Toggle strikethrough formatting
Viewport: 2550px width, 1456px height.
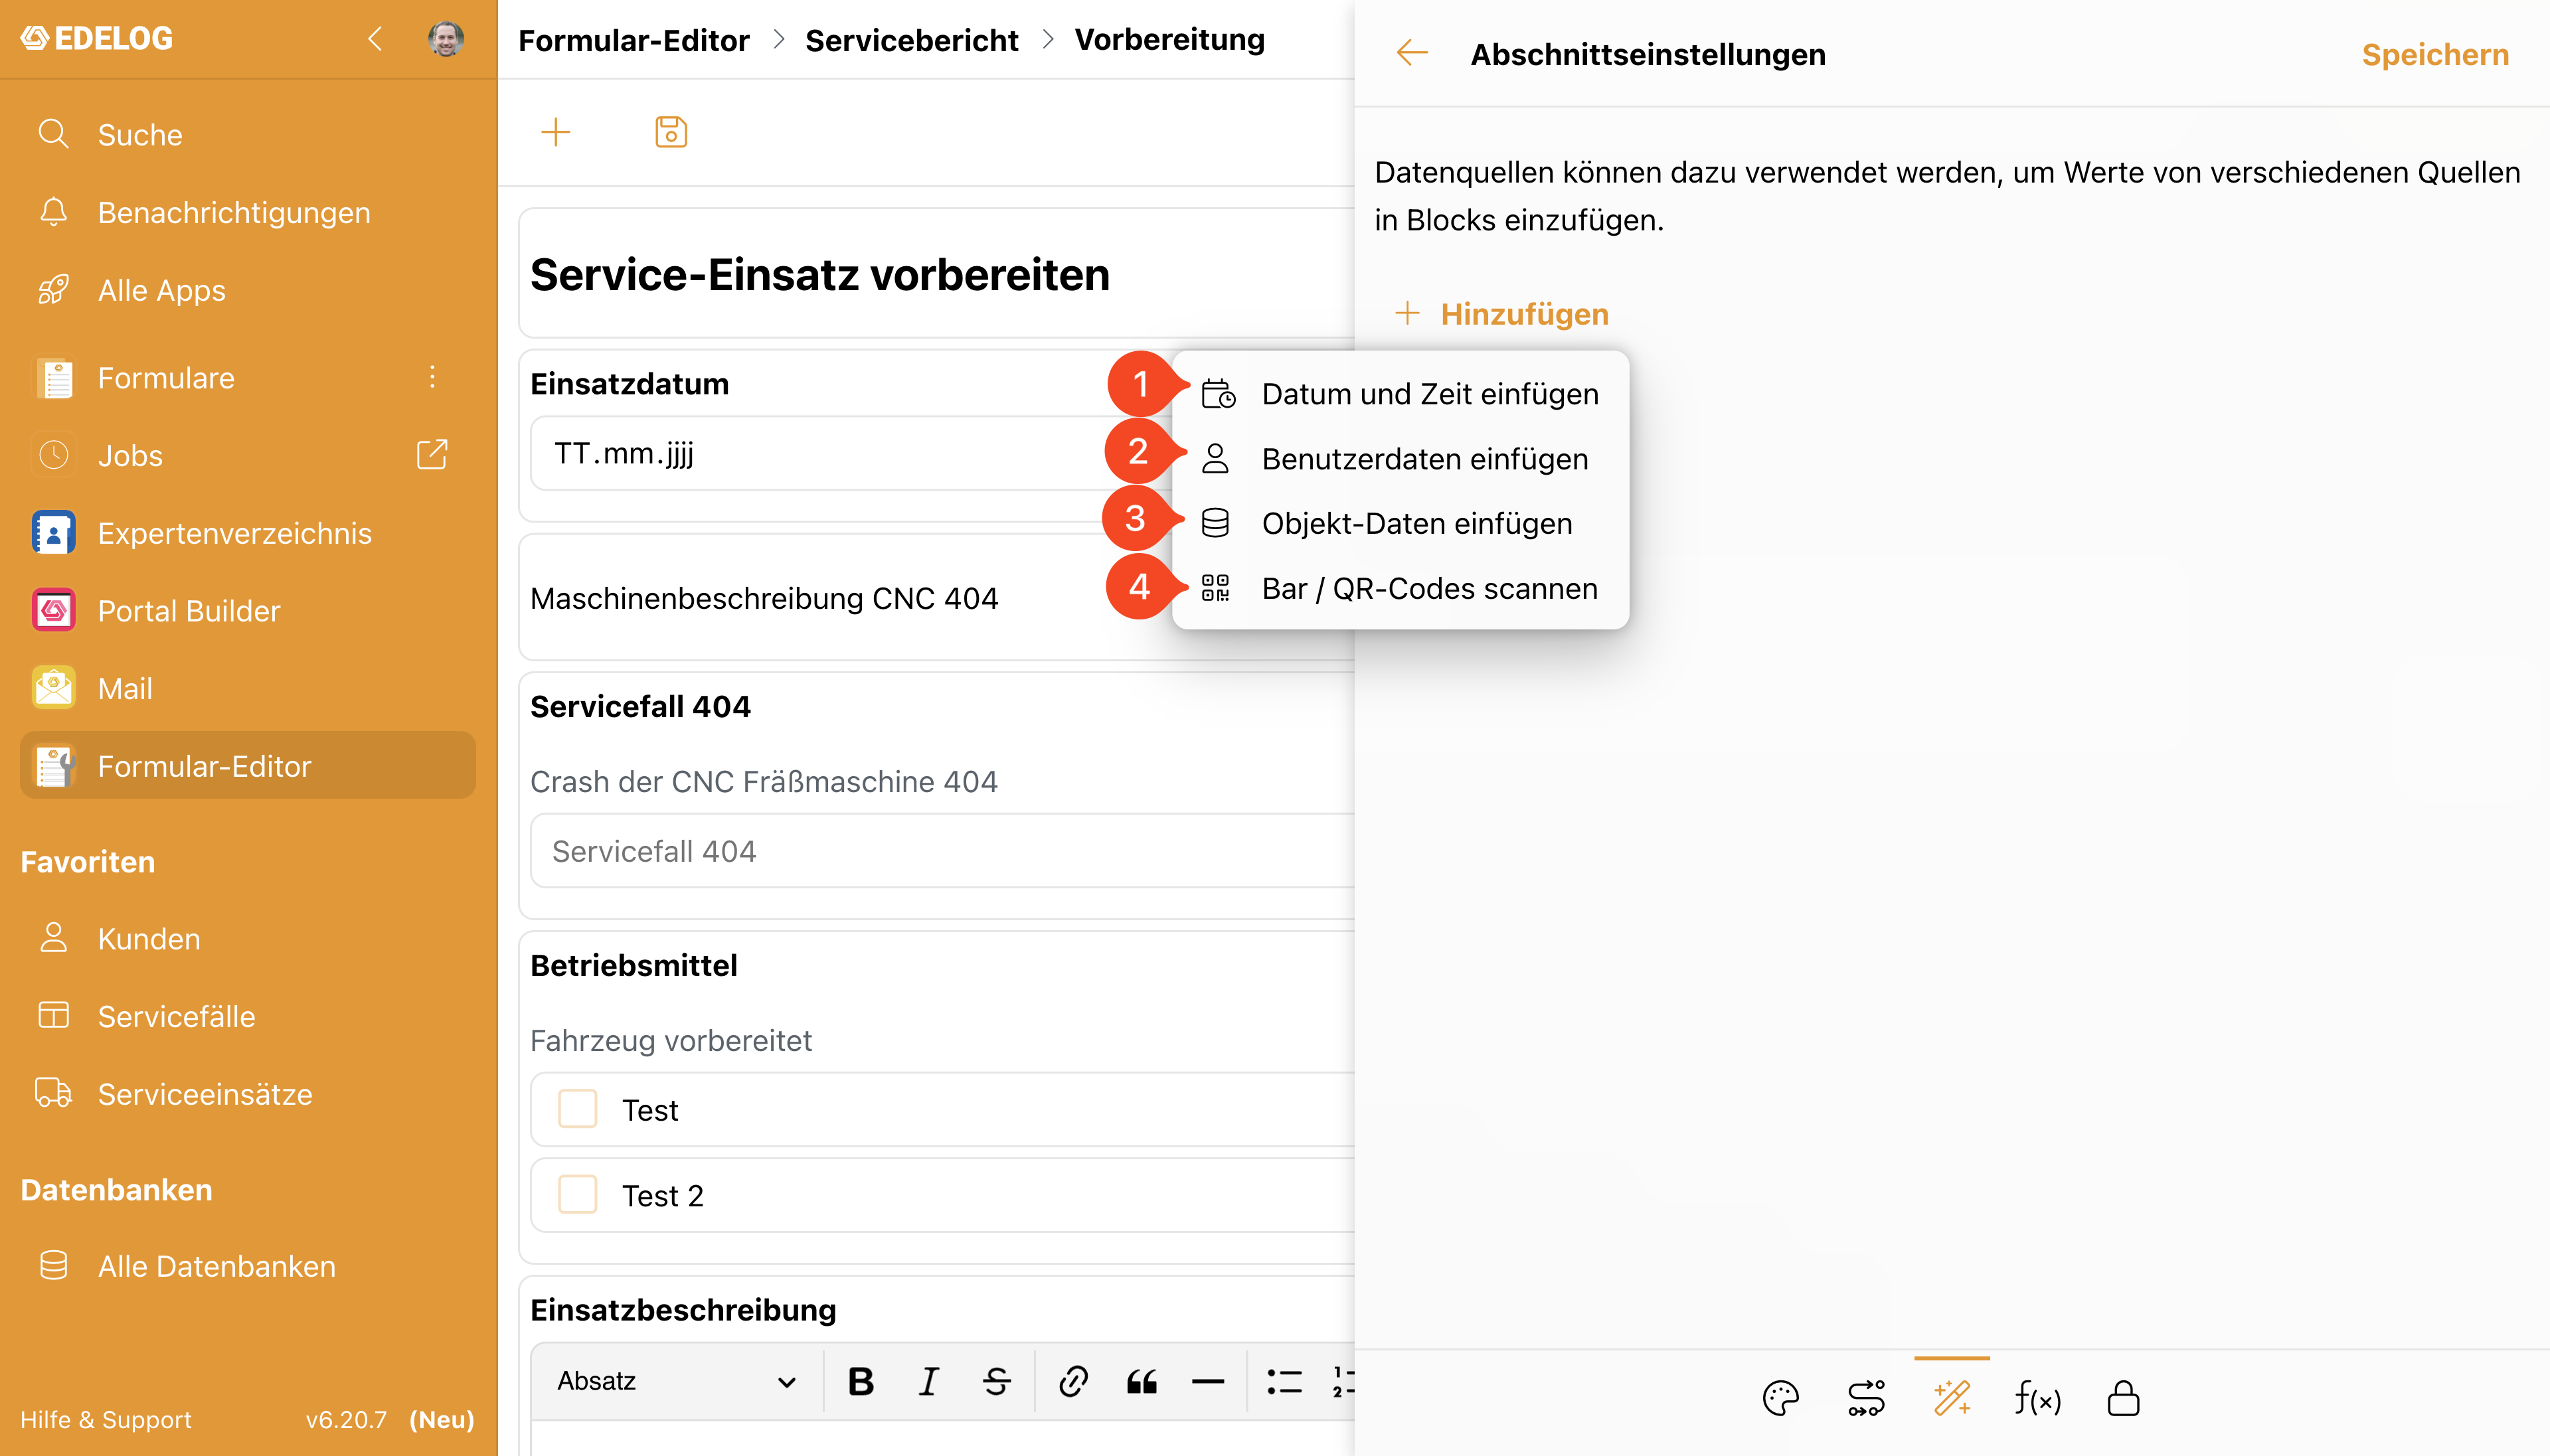click(996, 1381)
